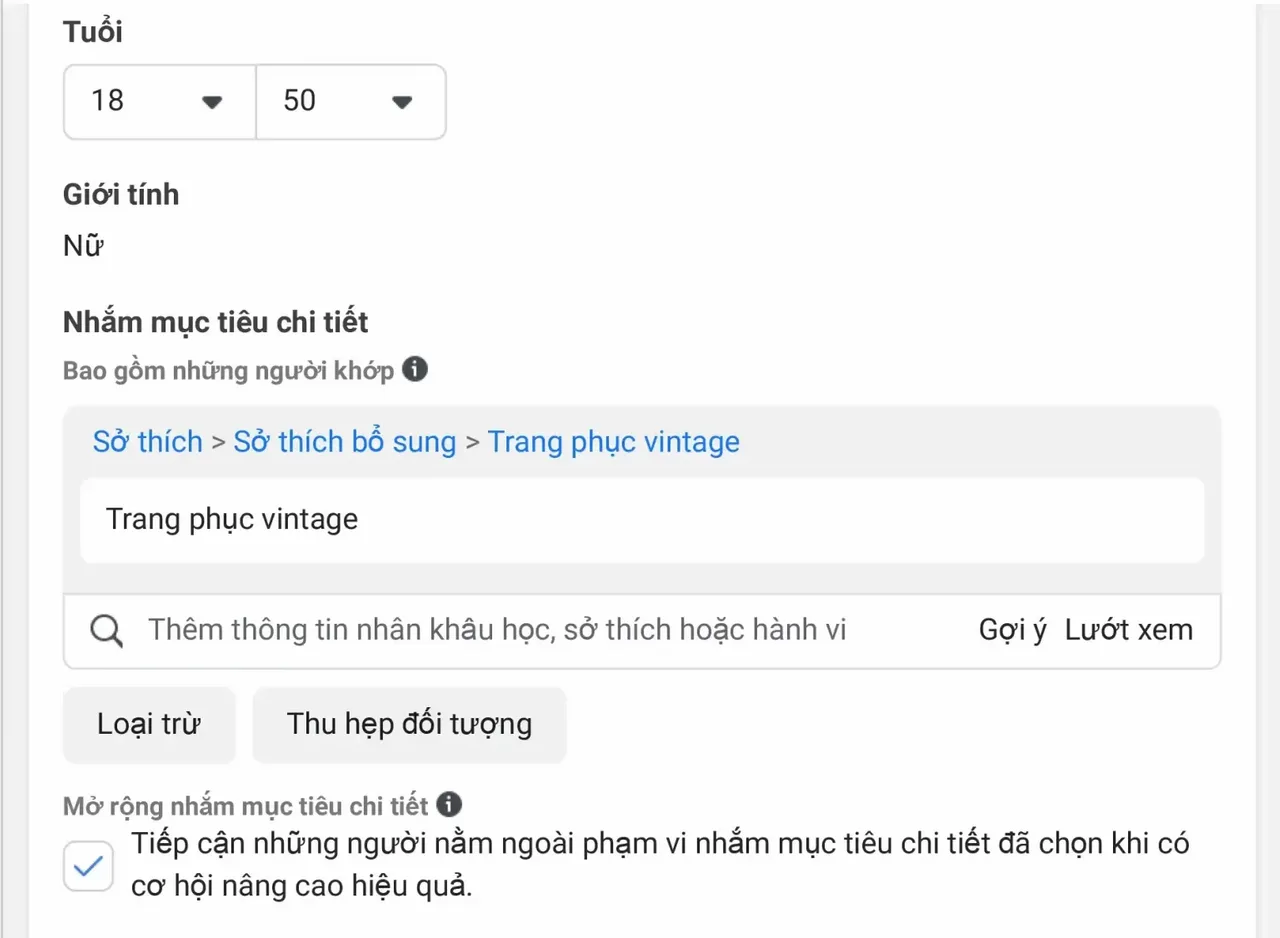The height and width of the screenshot is (938, 1280).
Task: Open the maximum age 50 dropdown
Action: coord(351,102)
